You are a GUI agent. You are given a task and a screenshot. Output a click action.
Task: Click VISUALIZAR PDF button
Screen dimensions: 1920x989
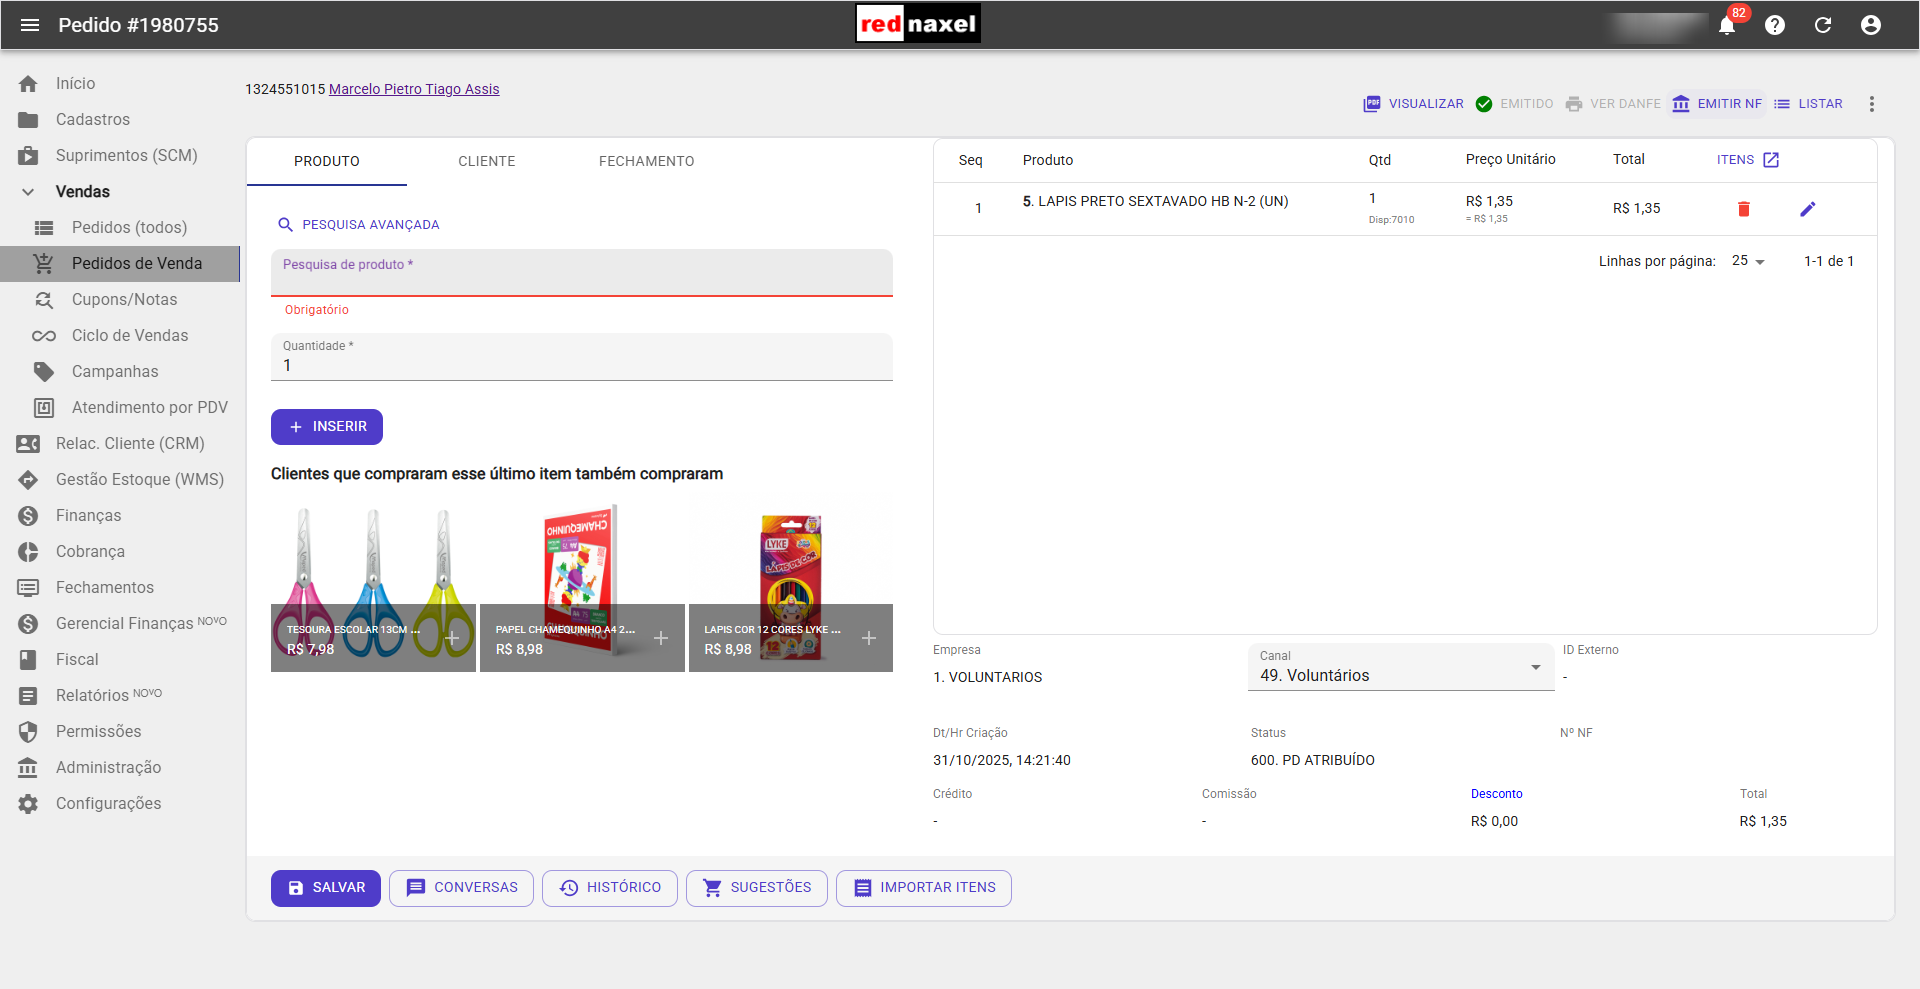coord(1413,104)
